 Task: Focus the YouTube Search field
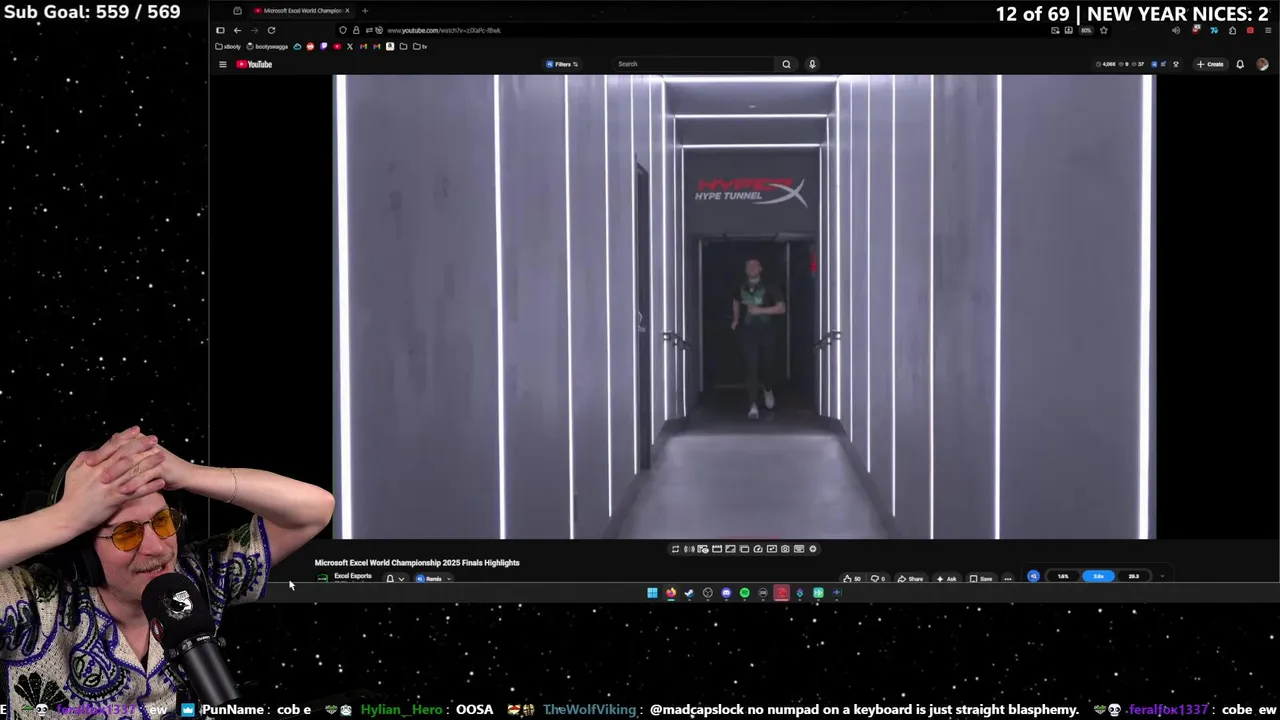click(693, 64)
